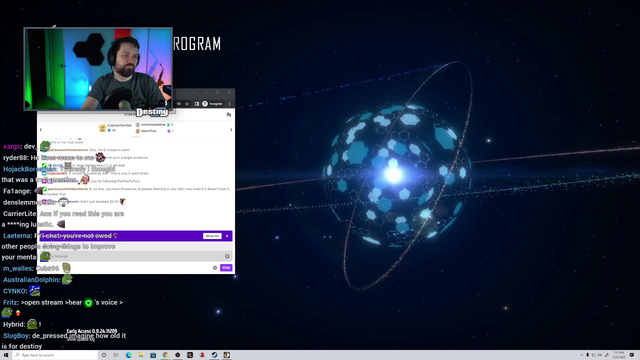Open the Windows Start menu
This screenshot has height=360, width=640.
6,355
